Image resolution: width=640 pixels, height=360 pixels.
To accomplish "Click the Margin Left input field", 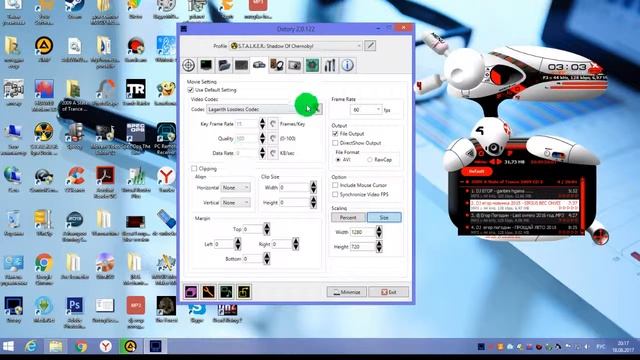I will click(x=224, y=244).
